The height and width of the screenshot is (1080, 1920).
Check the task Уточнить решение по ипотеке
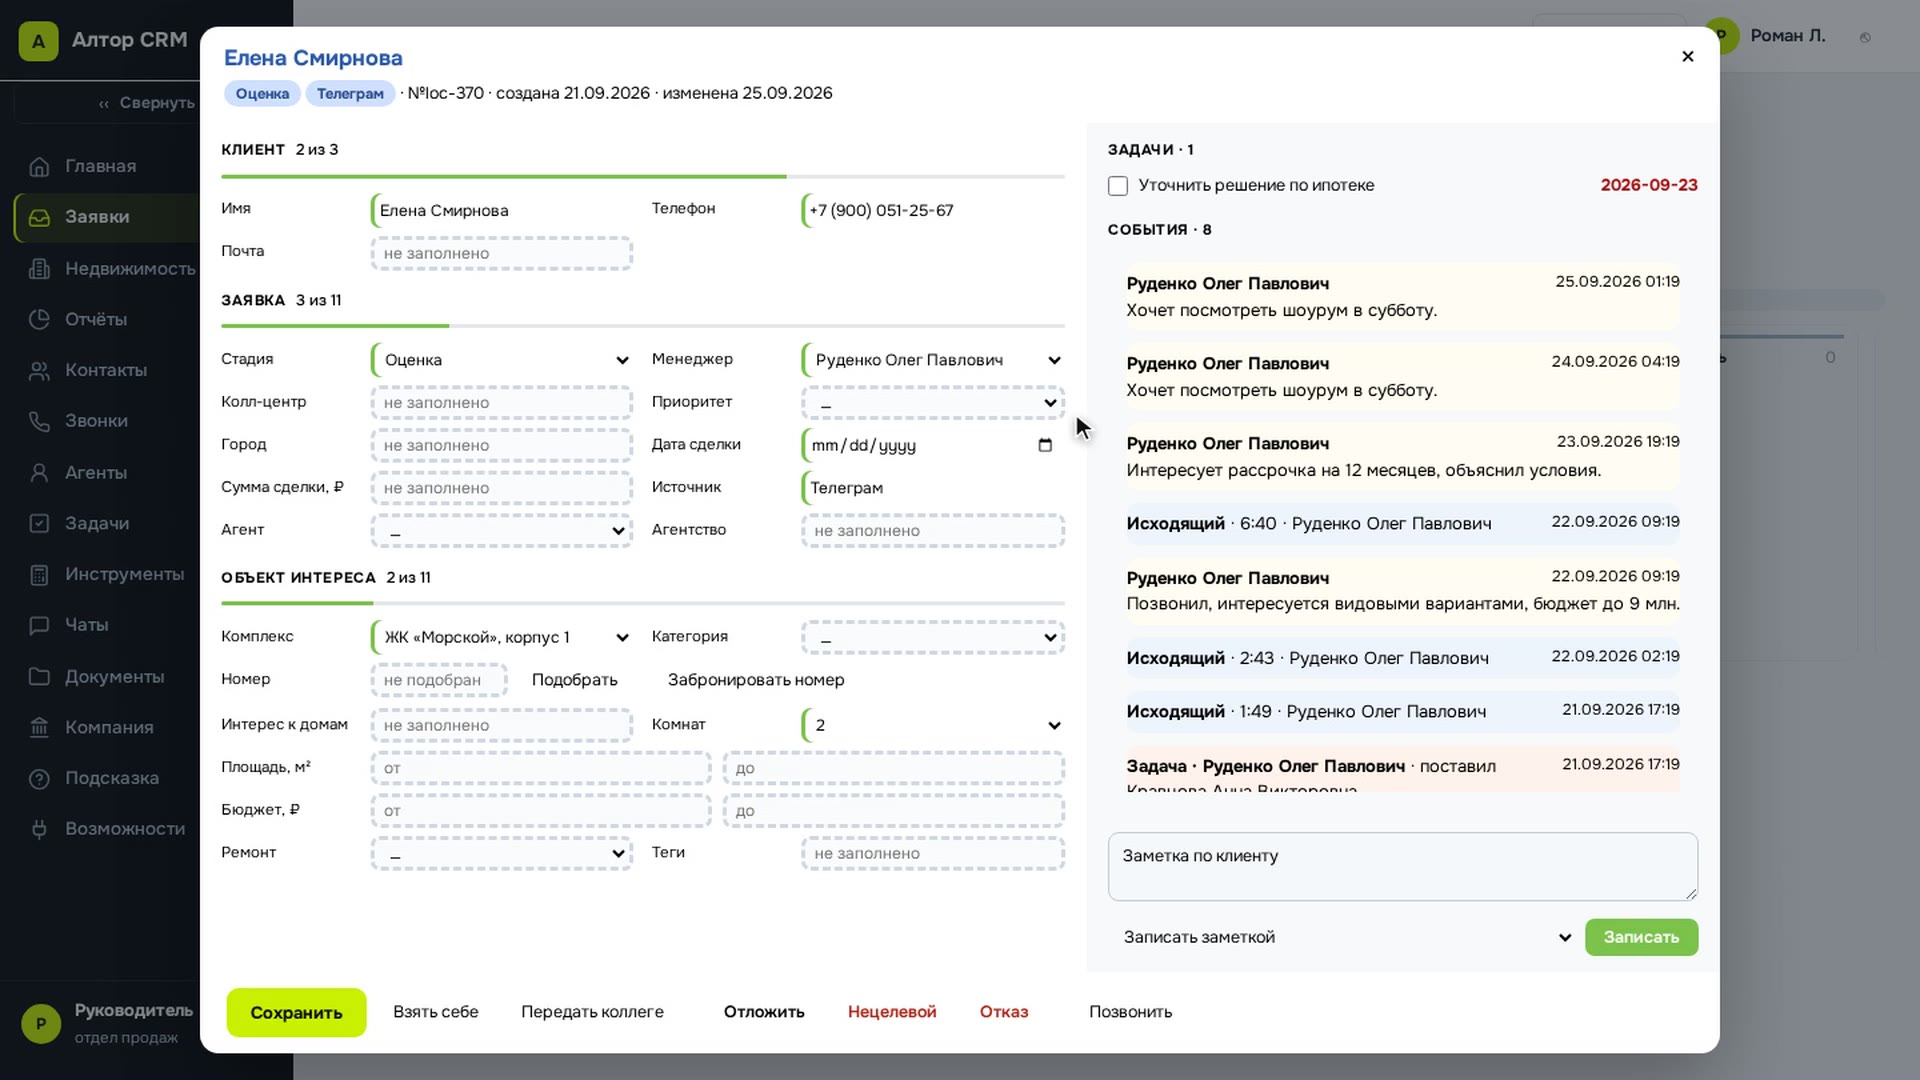click(1118, 186)
